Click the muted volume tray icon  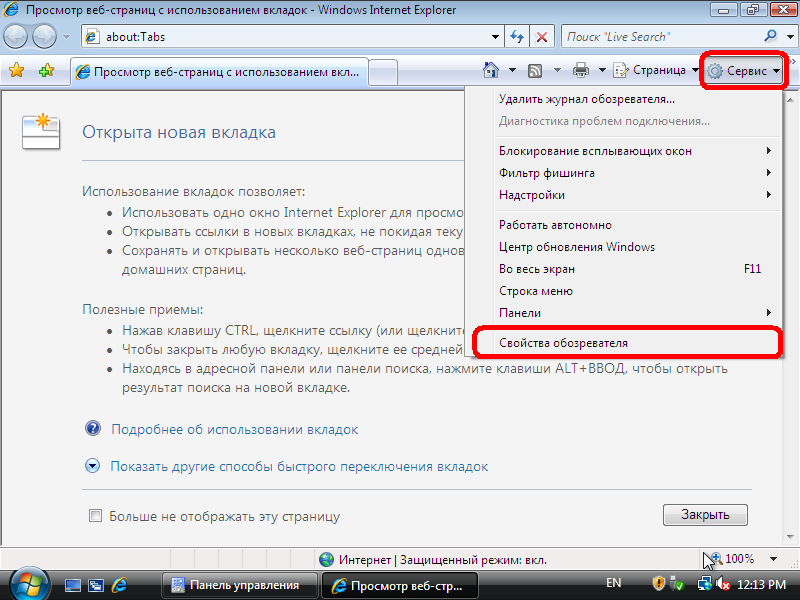723,584
